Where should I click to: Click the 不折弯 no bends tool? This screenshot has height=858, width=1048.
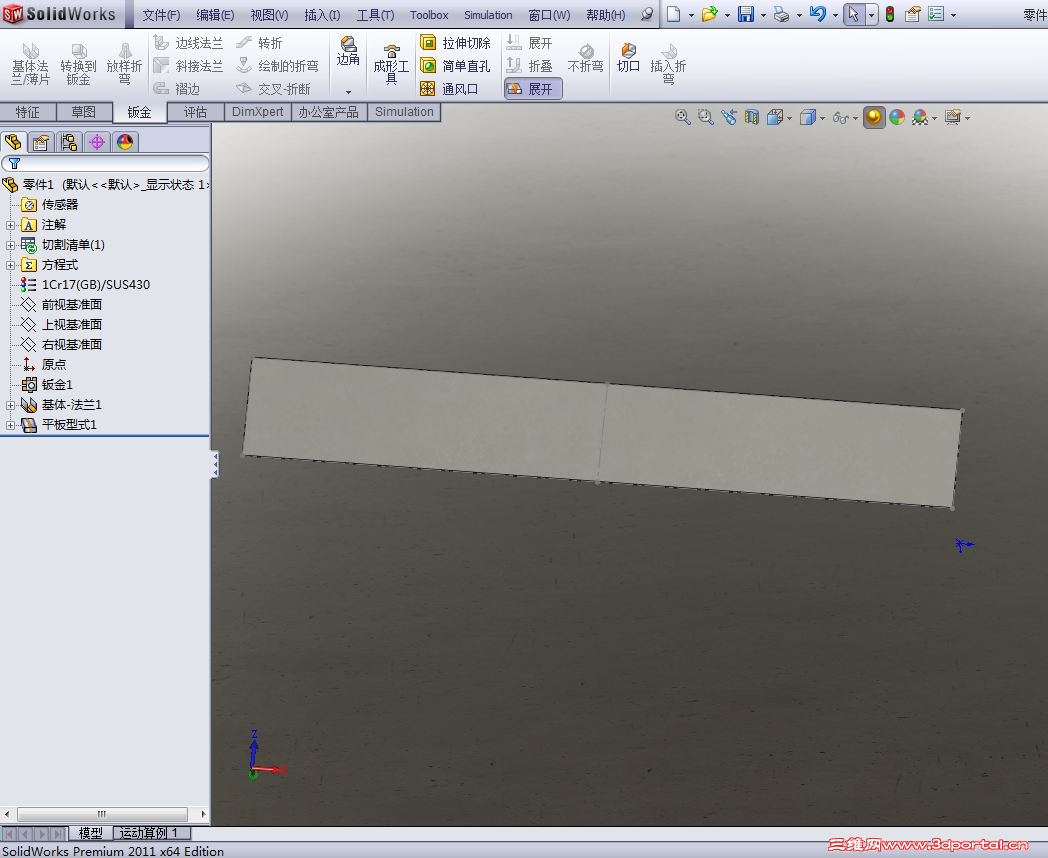click(585, 59)
